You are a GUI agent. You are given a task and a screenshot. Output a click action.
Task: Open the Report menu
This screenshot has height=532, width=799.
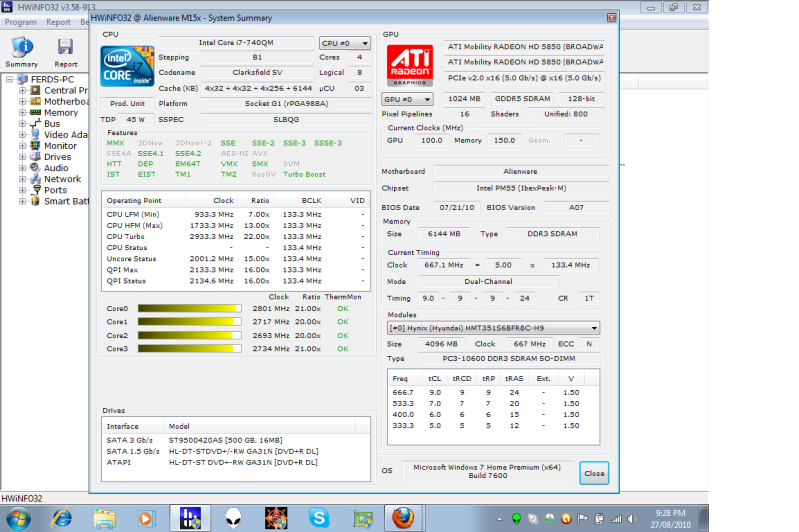(58, 22)
